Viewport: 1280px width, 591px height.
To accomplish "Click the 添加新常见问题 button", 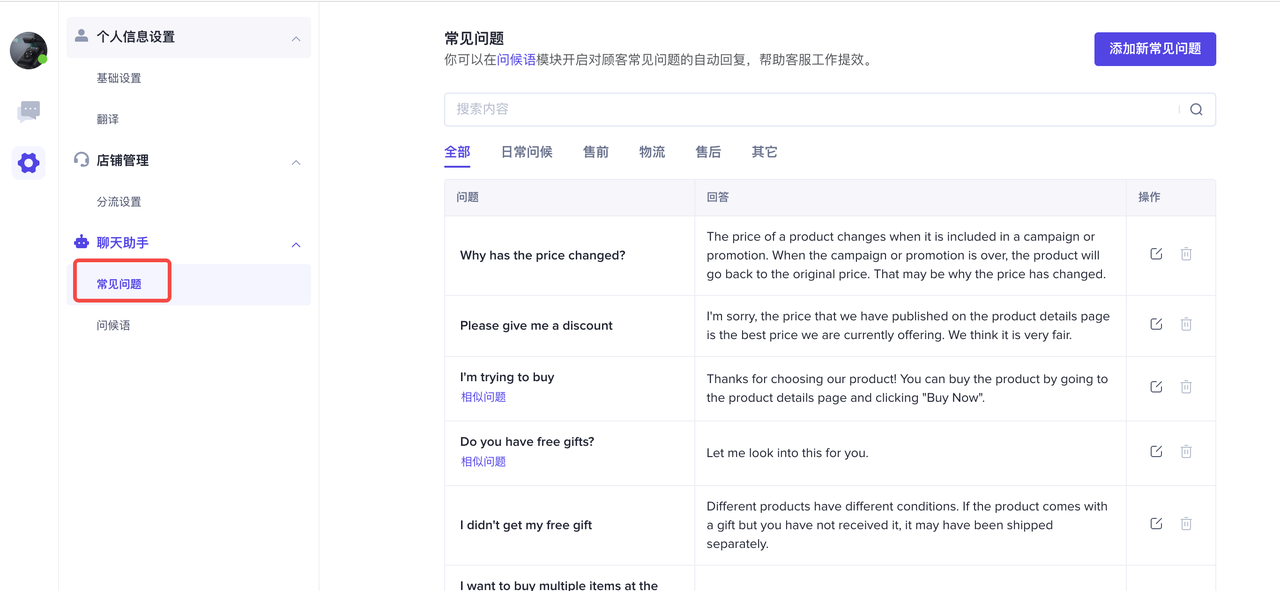I will (1154, 49).
